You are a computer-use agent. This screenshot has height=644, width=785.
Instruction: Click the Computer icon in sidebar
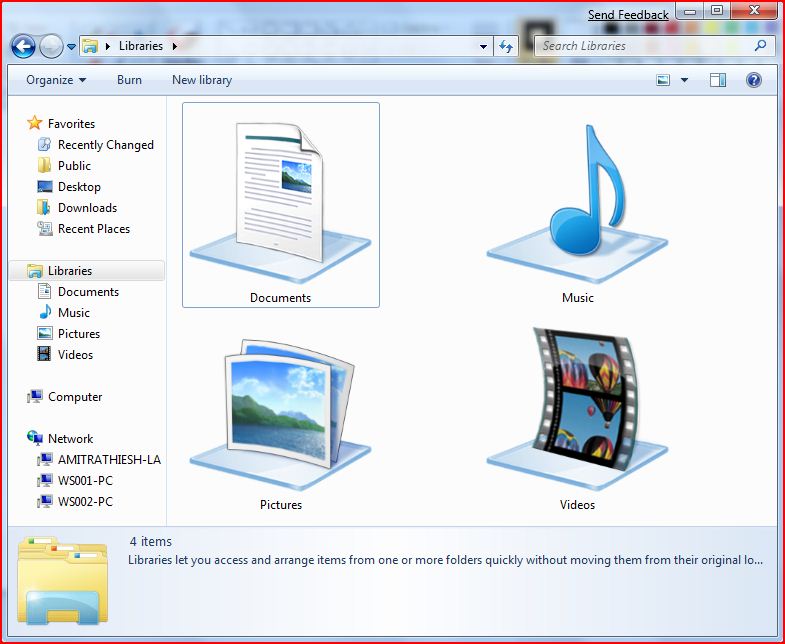(x=35, y=396)
